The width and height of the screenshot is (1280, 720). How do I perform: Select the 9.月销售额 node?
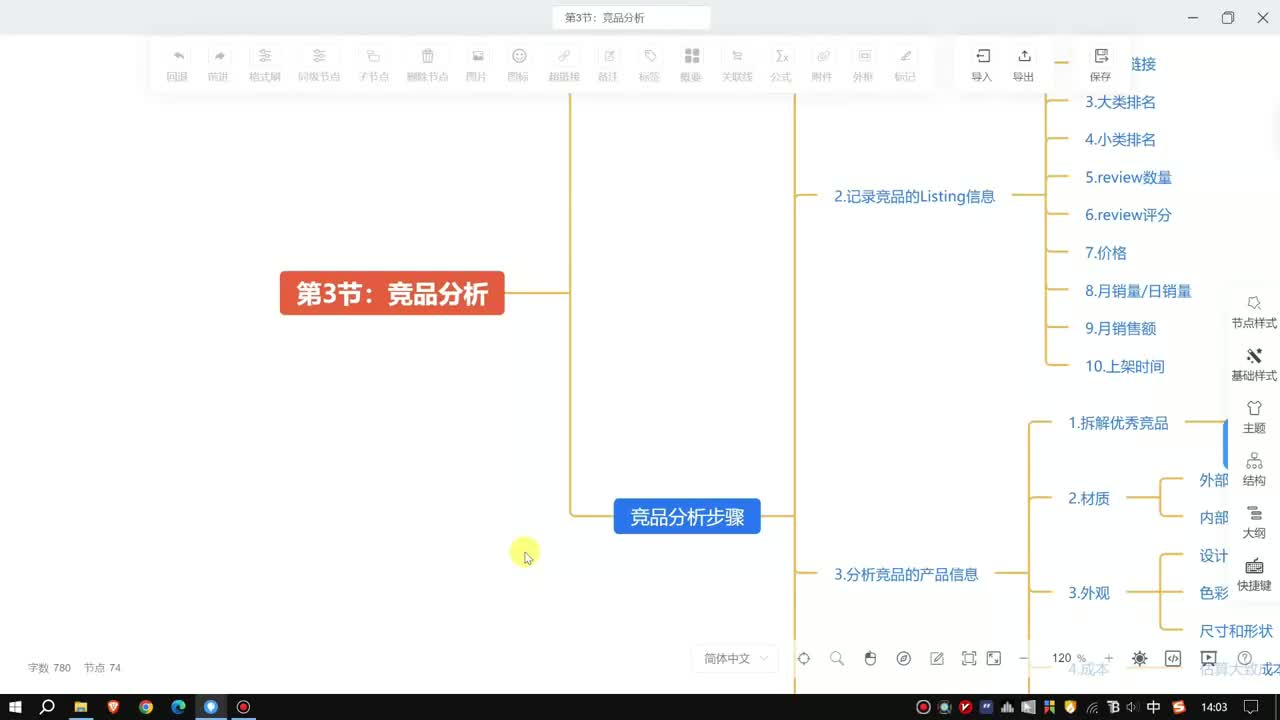1120,328
